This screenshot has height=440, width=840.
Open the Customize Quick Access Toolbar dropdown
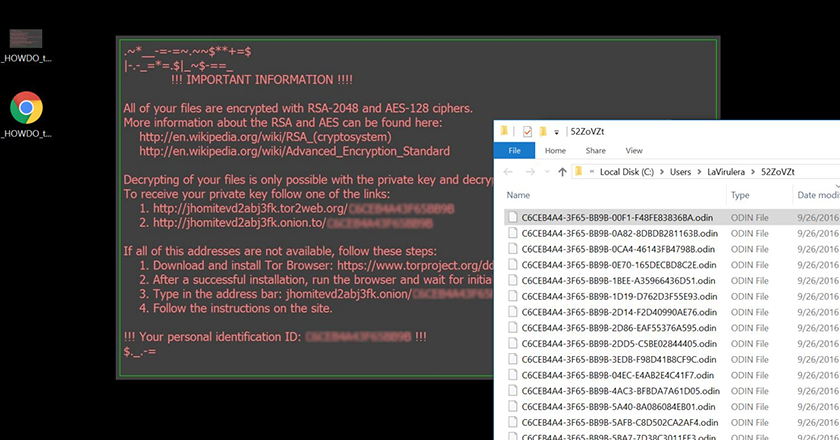click(x=556, y=131)
